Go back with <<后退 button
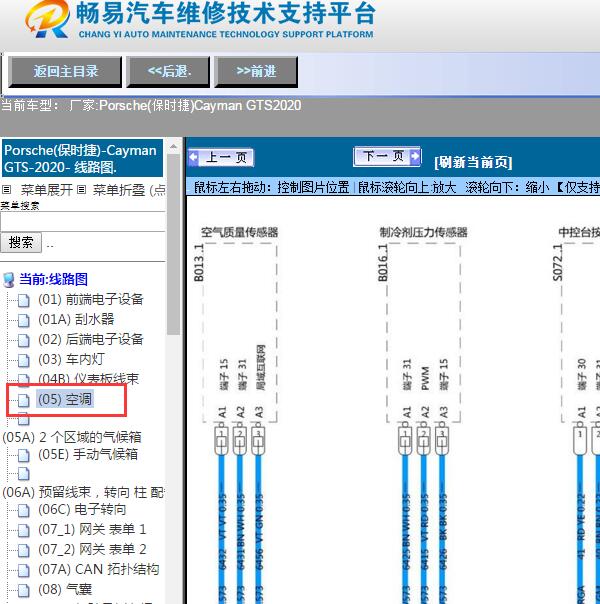This screenshot has width=600, height=604. coord(168,72)
